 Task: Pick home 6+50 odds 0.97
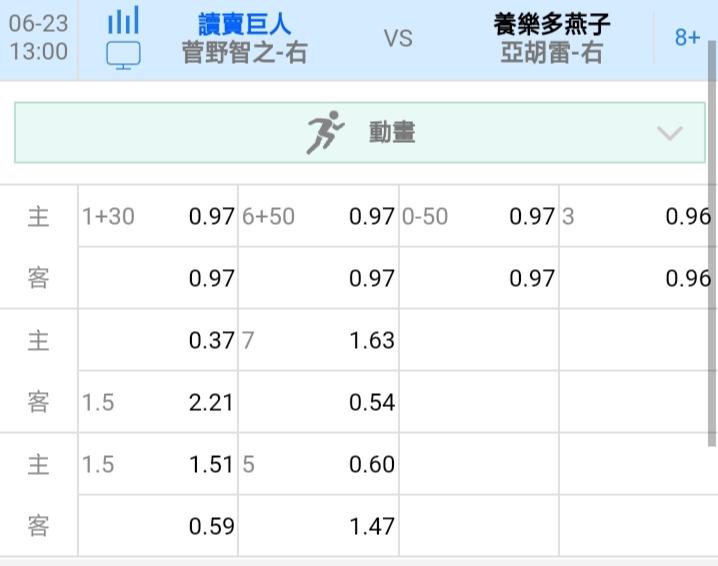[371, 216]
